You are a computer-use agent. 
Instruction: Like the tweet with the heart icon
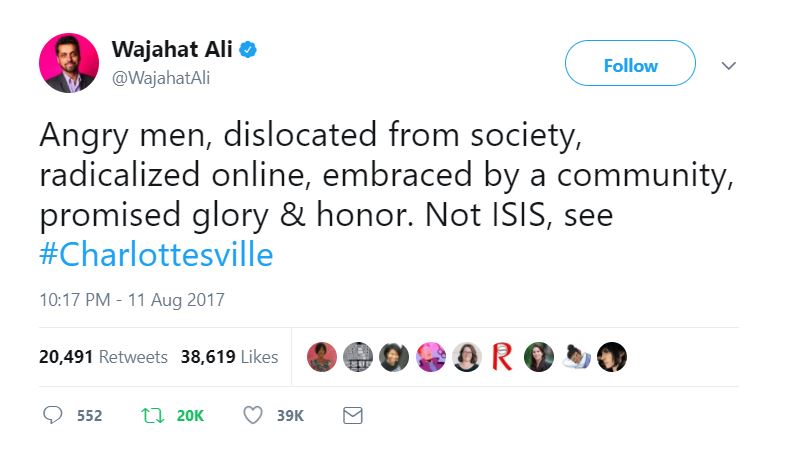pyautogui.click(x=253, y=414)
